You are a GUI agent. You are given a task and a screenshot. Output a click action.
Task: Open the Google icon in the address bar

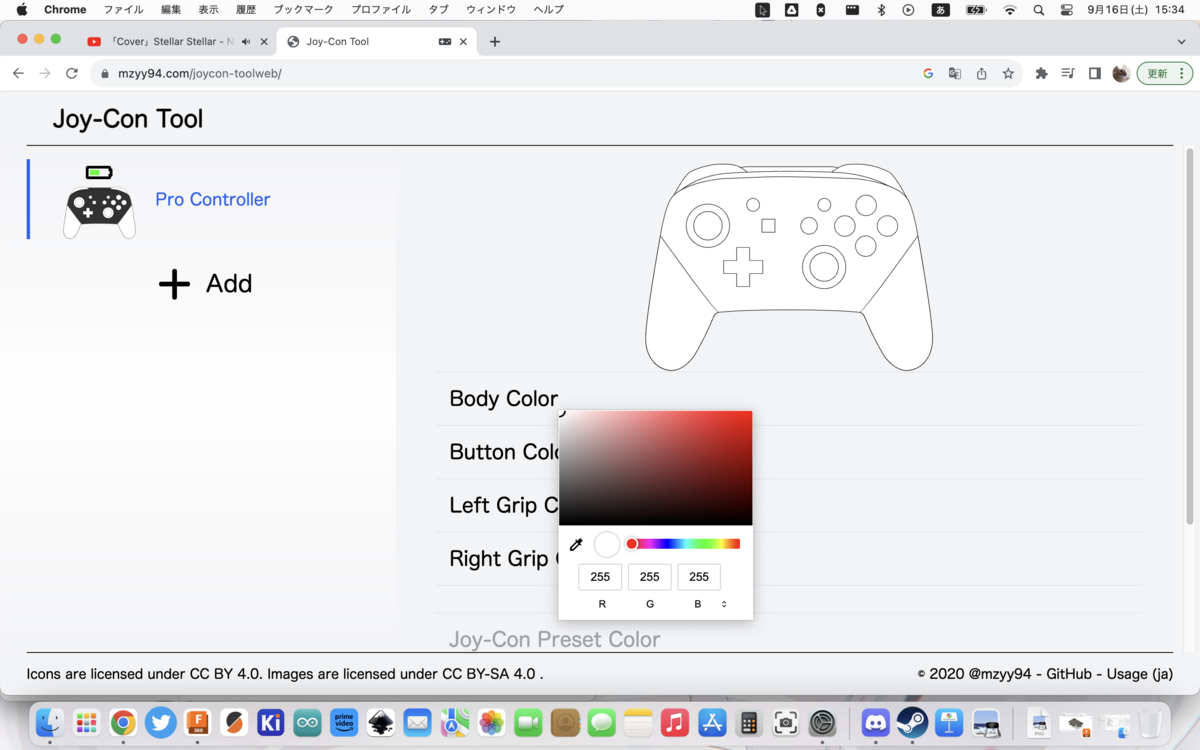click(928, 73)
